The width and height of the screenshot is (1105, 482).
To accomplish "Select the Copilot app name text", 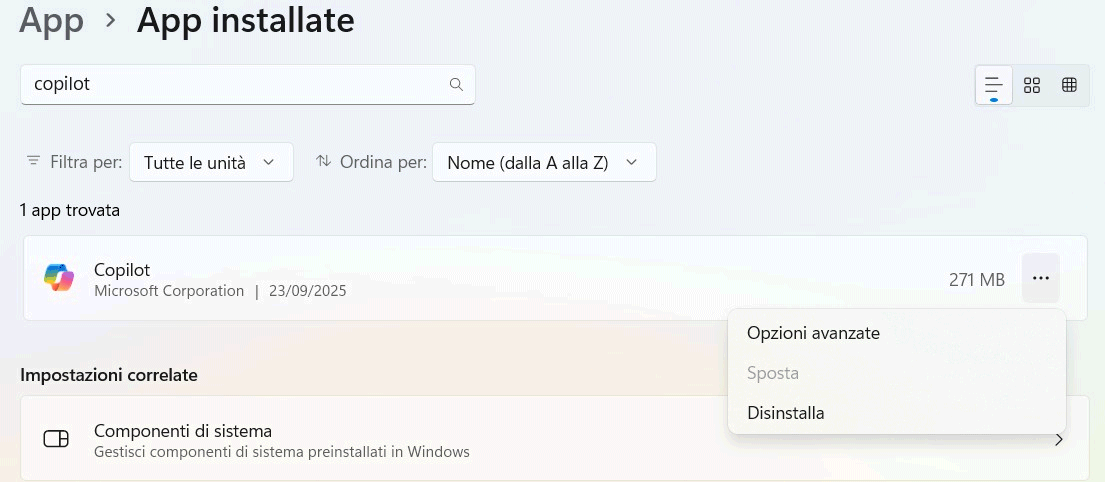I will [122, 269].
